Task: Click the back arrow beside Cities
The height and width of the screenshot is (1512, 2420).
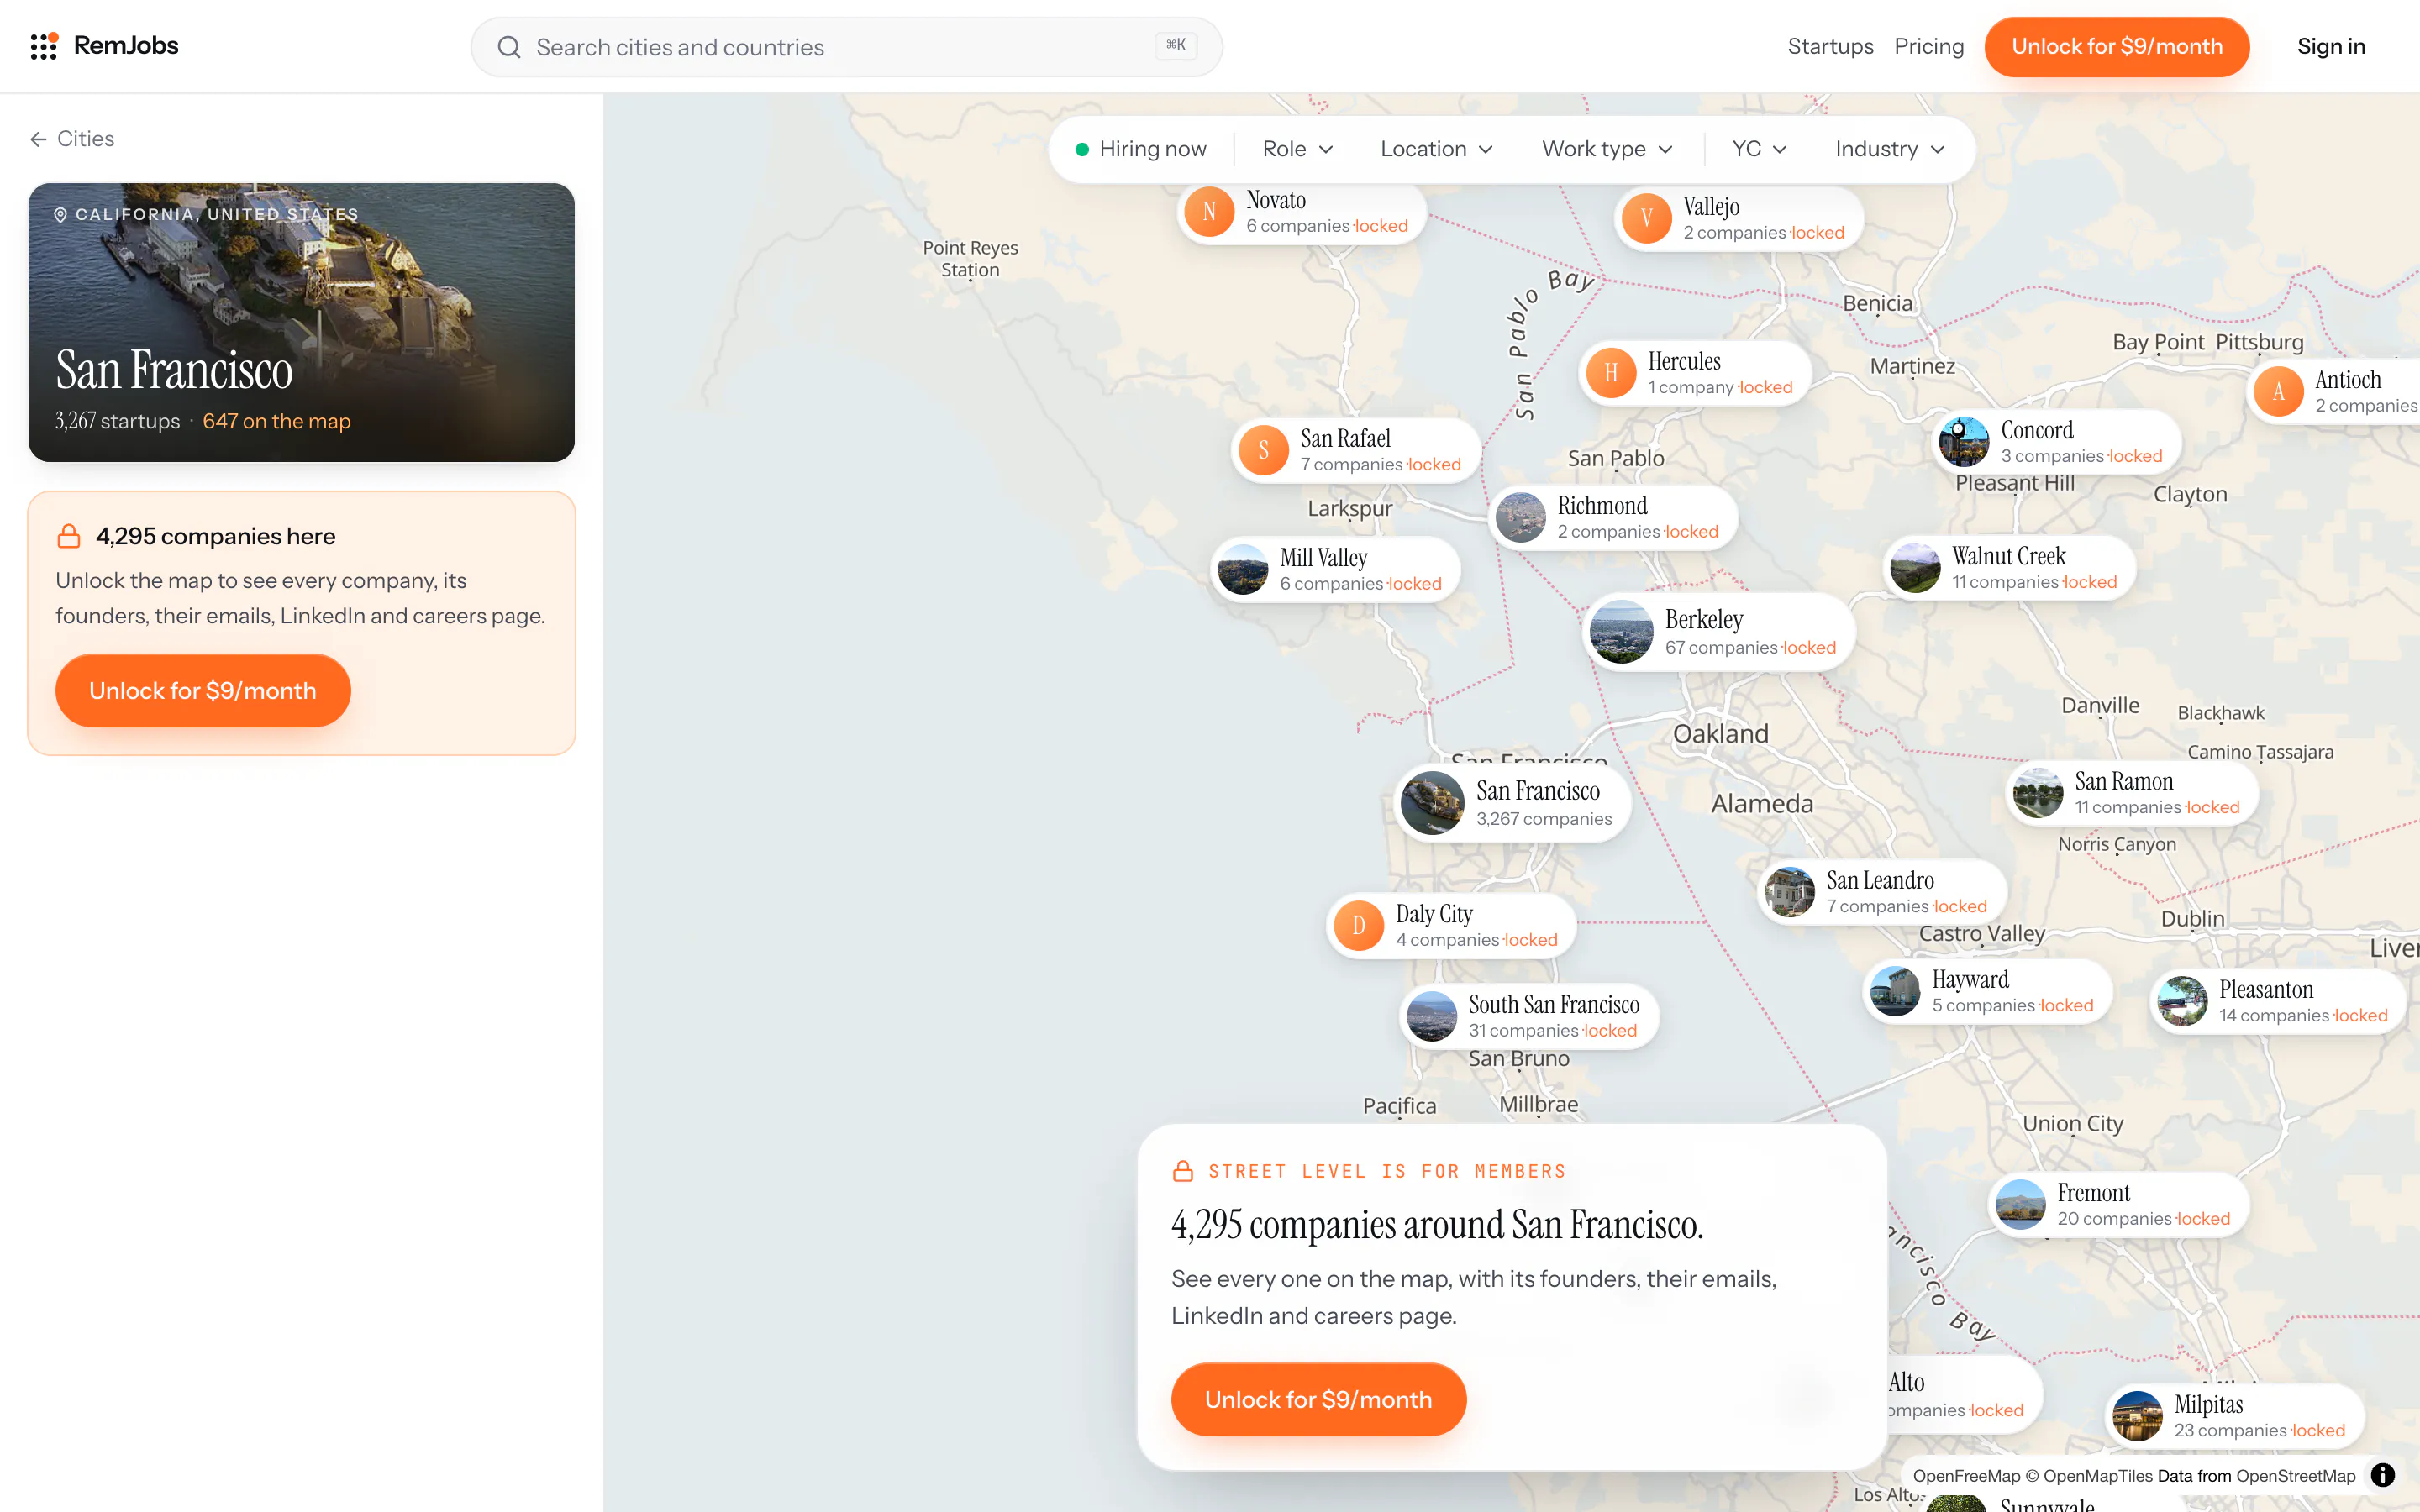Action: point(38,139)
